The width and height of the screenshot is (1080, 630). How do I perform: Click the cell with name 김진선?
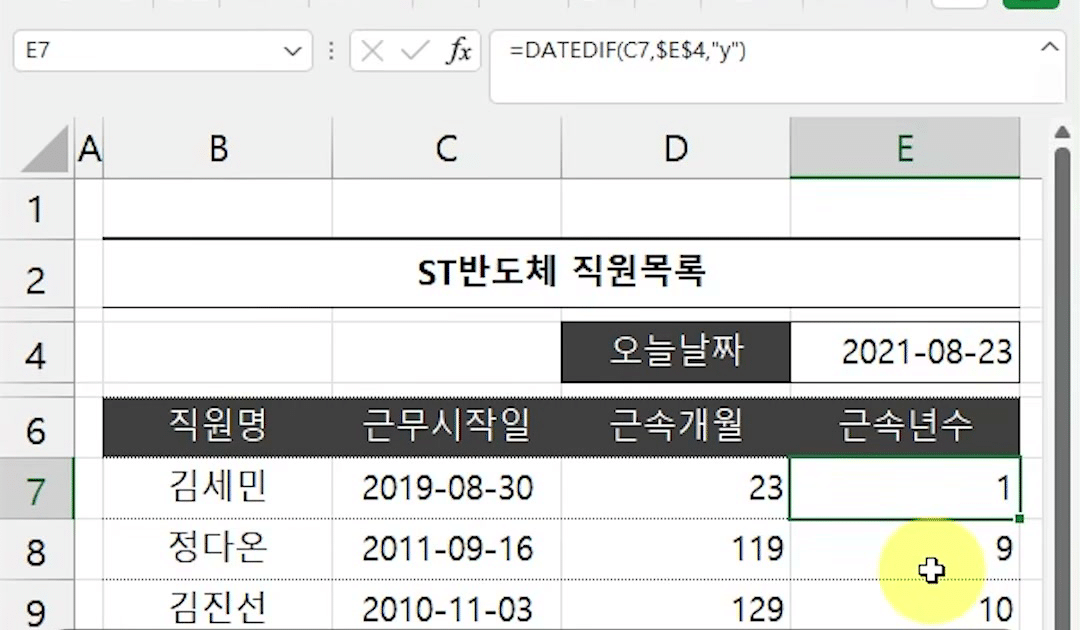coord(218,606)
